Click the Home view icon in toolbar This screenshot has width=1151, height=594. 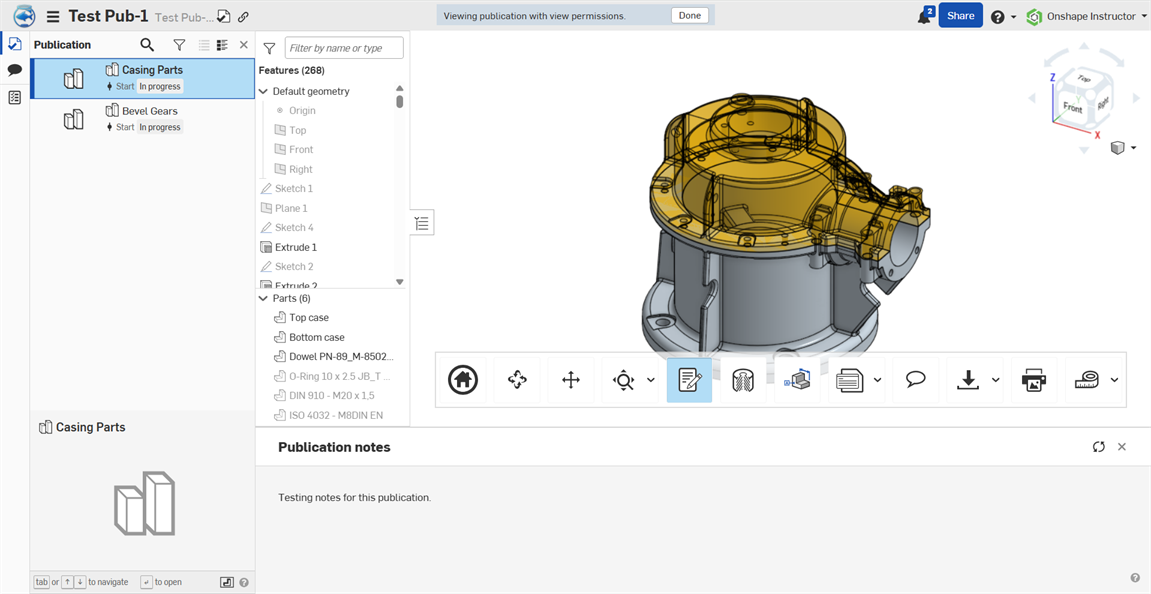pyautogui.click(x=463, y=380)
